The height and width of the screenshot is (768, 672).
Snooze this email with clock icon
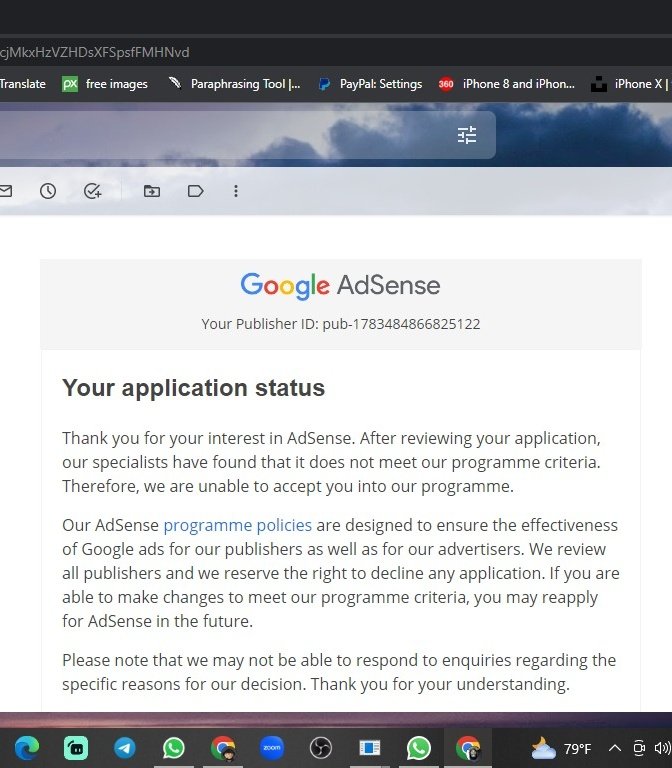(48, 191)
